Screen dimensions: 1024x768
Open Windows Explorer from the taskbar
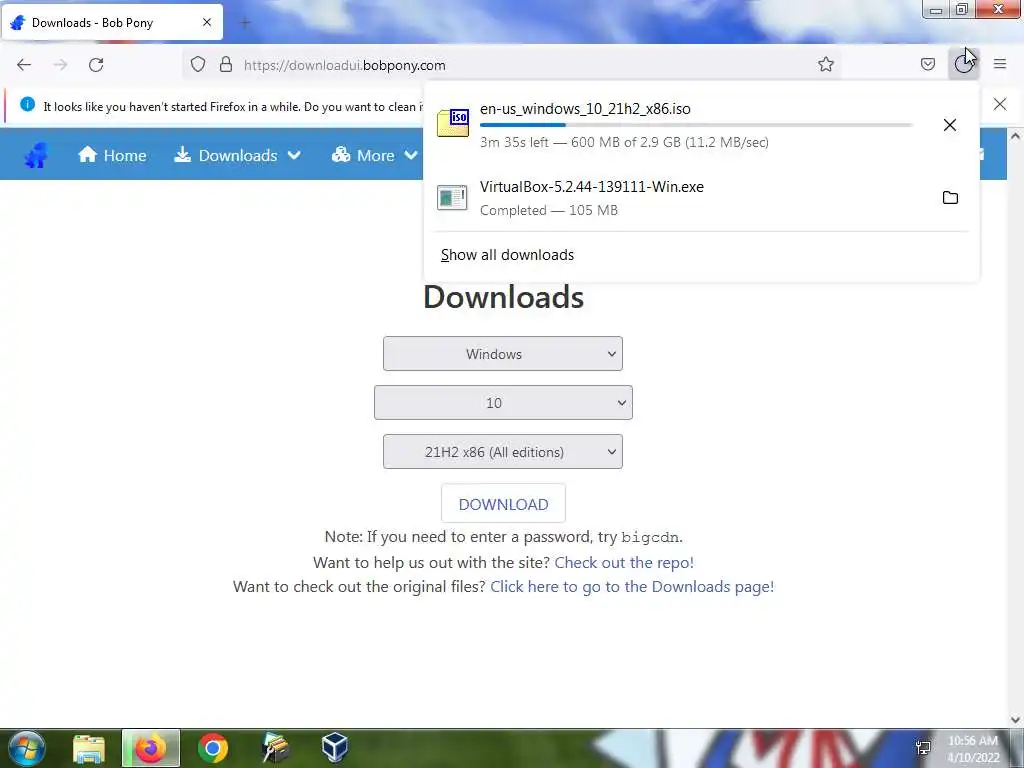point(89,748)
